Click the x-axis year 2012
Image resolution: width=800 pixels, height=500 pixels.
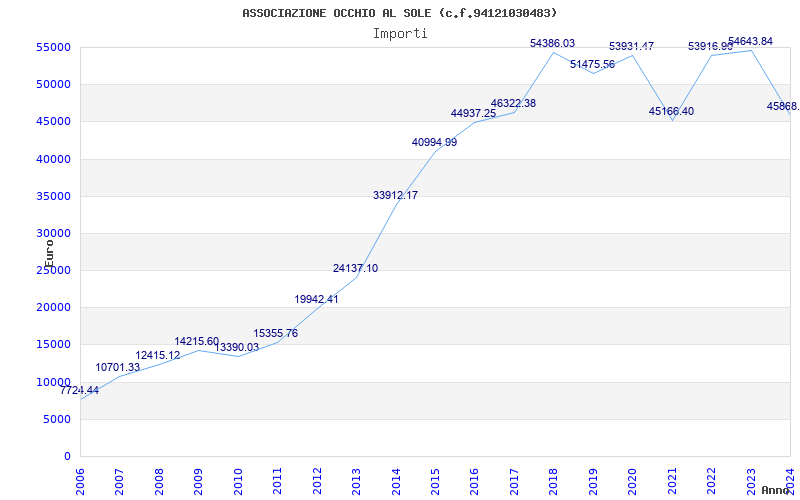pyautogui.click(x=317, y=481)
